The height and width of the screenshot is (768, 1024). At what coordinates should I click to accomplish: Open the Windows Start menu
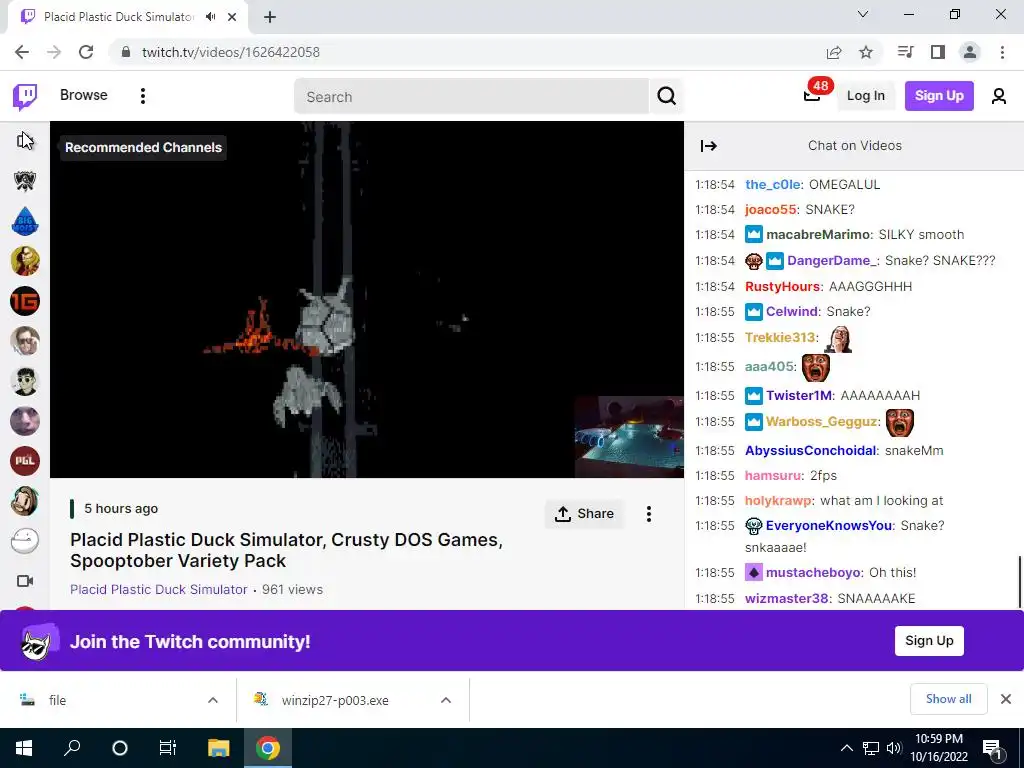24,748
